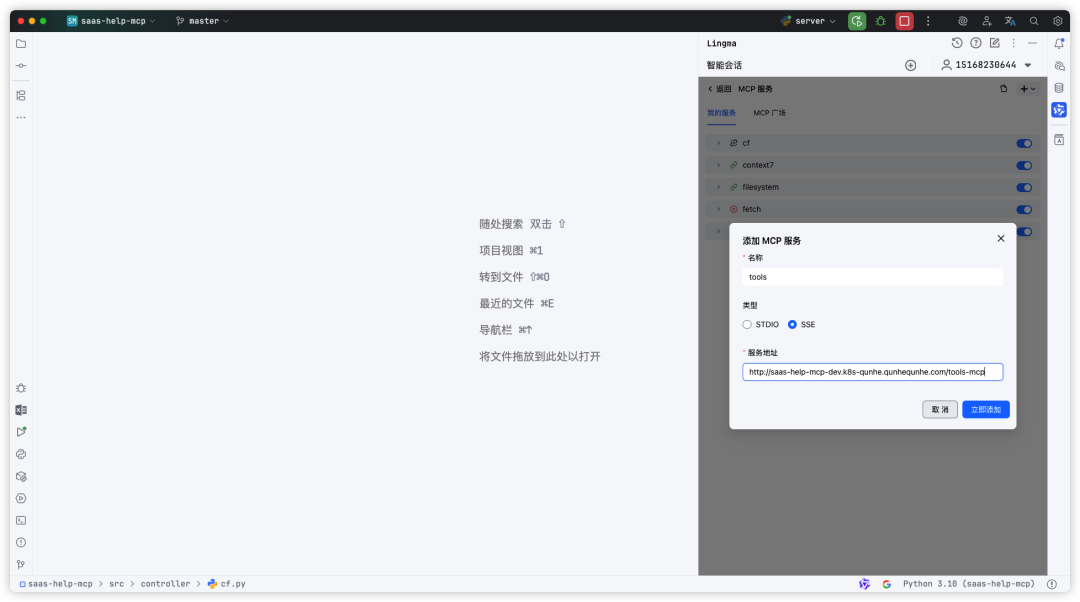Open Notifications bell icon on right sidebar
Viewport: 1080px width, 602px height.
point(1059,43)
